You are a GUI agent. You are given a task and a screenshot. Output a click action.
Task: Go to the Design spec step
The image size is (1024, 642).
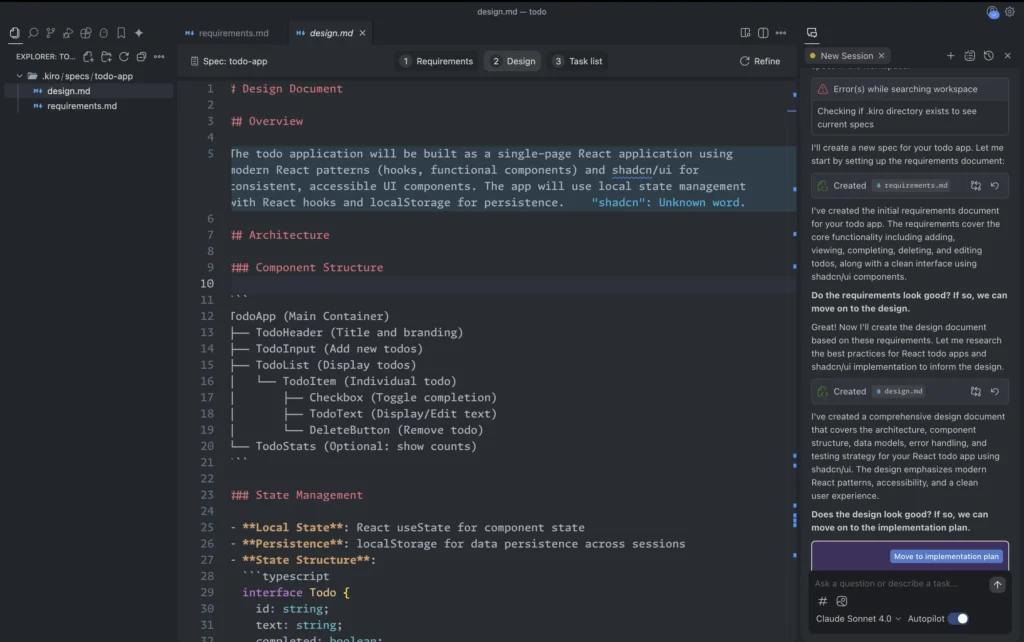click(x=513, y=61)
